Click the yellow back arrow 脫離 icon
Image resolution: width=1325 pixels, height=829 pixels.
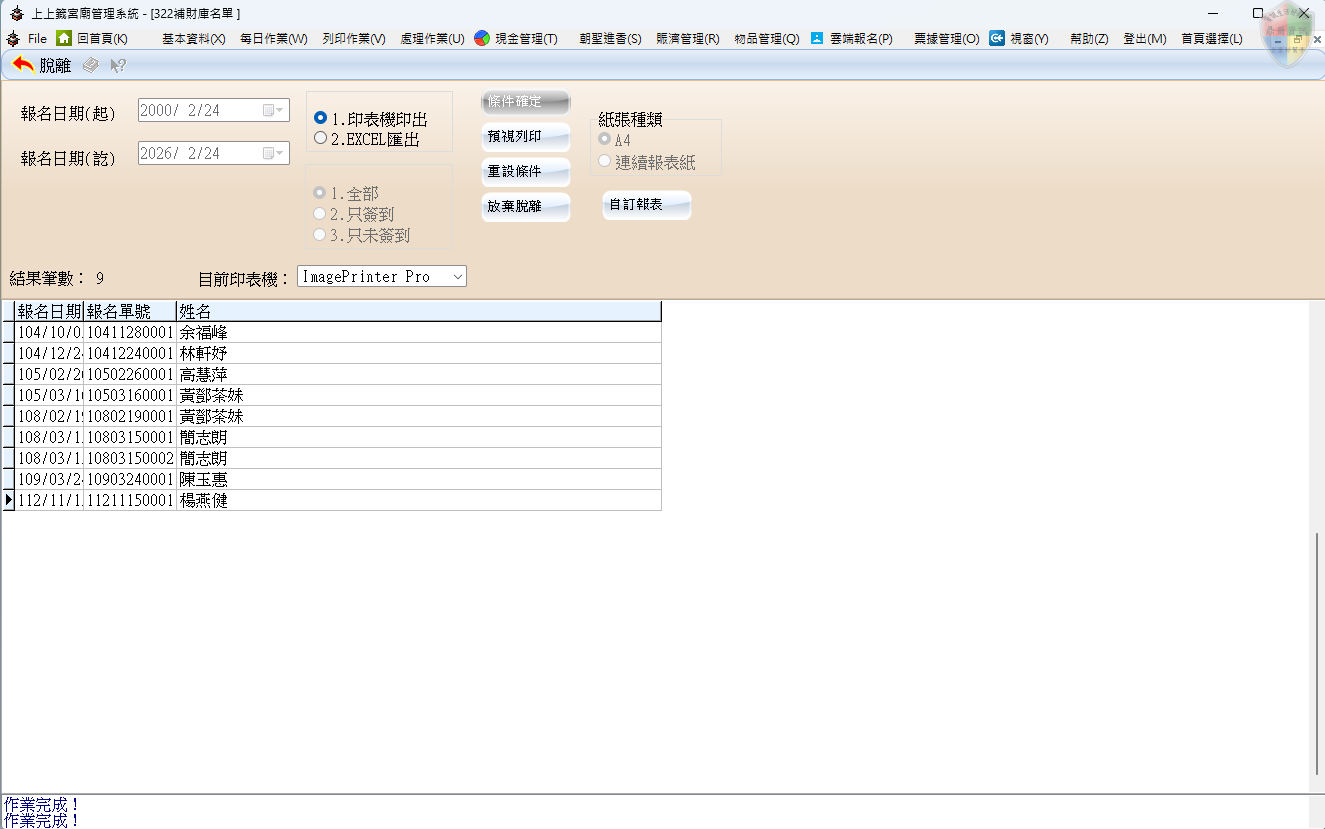(23, 65)
